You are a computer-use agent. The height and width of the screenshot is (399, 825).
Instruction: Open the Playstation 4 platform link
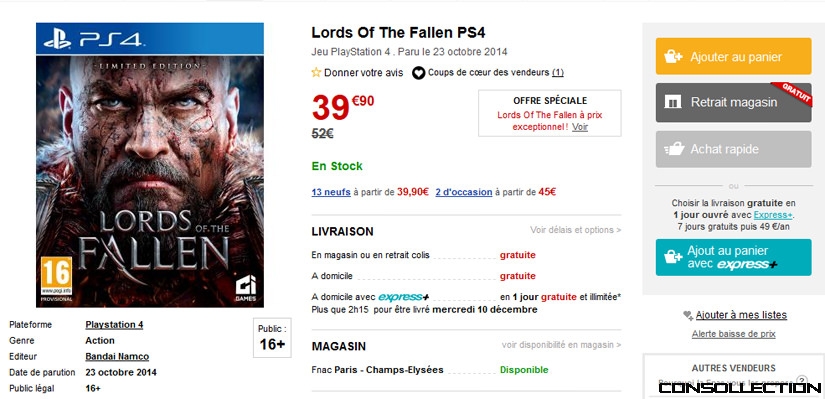click(114, 325)
